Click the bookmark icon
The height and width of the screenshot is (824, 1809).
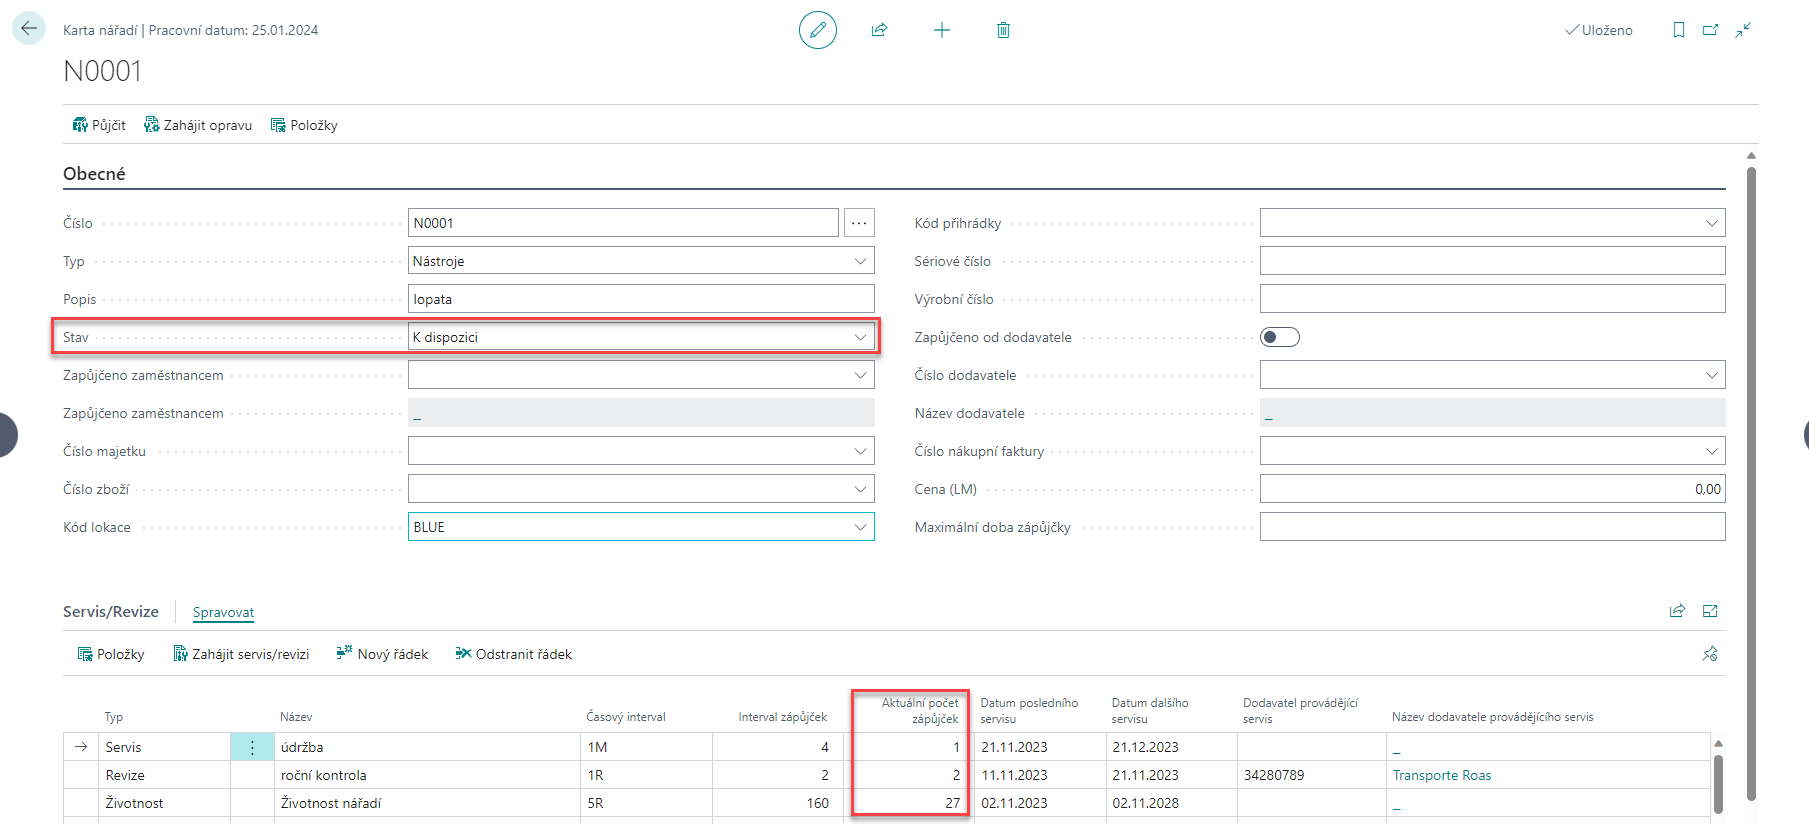(1678, 30)
